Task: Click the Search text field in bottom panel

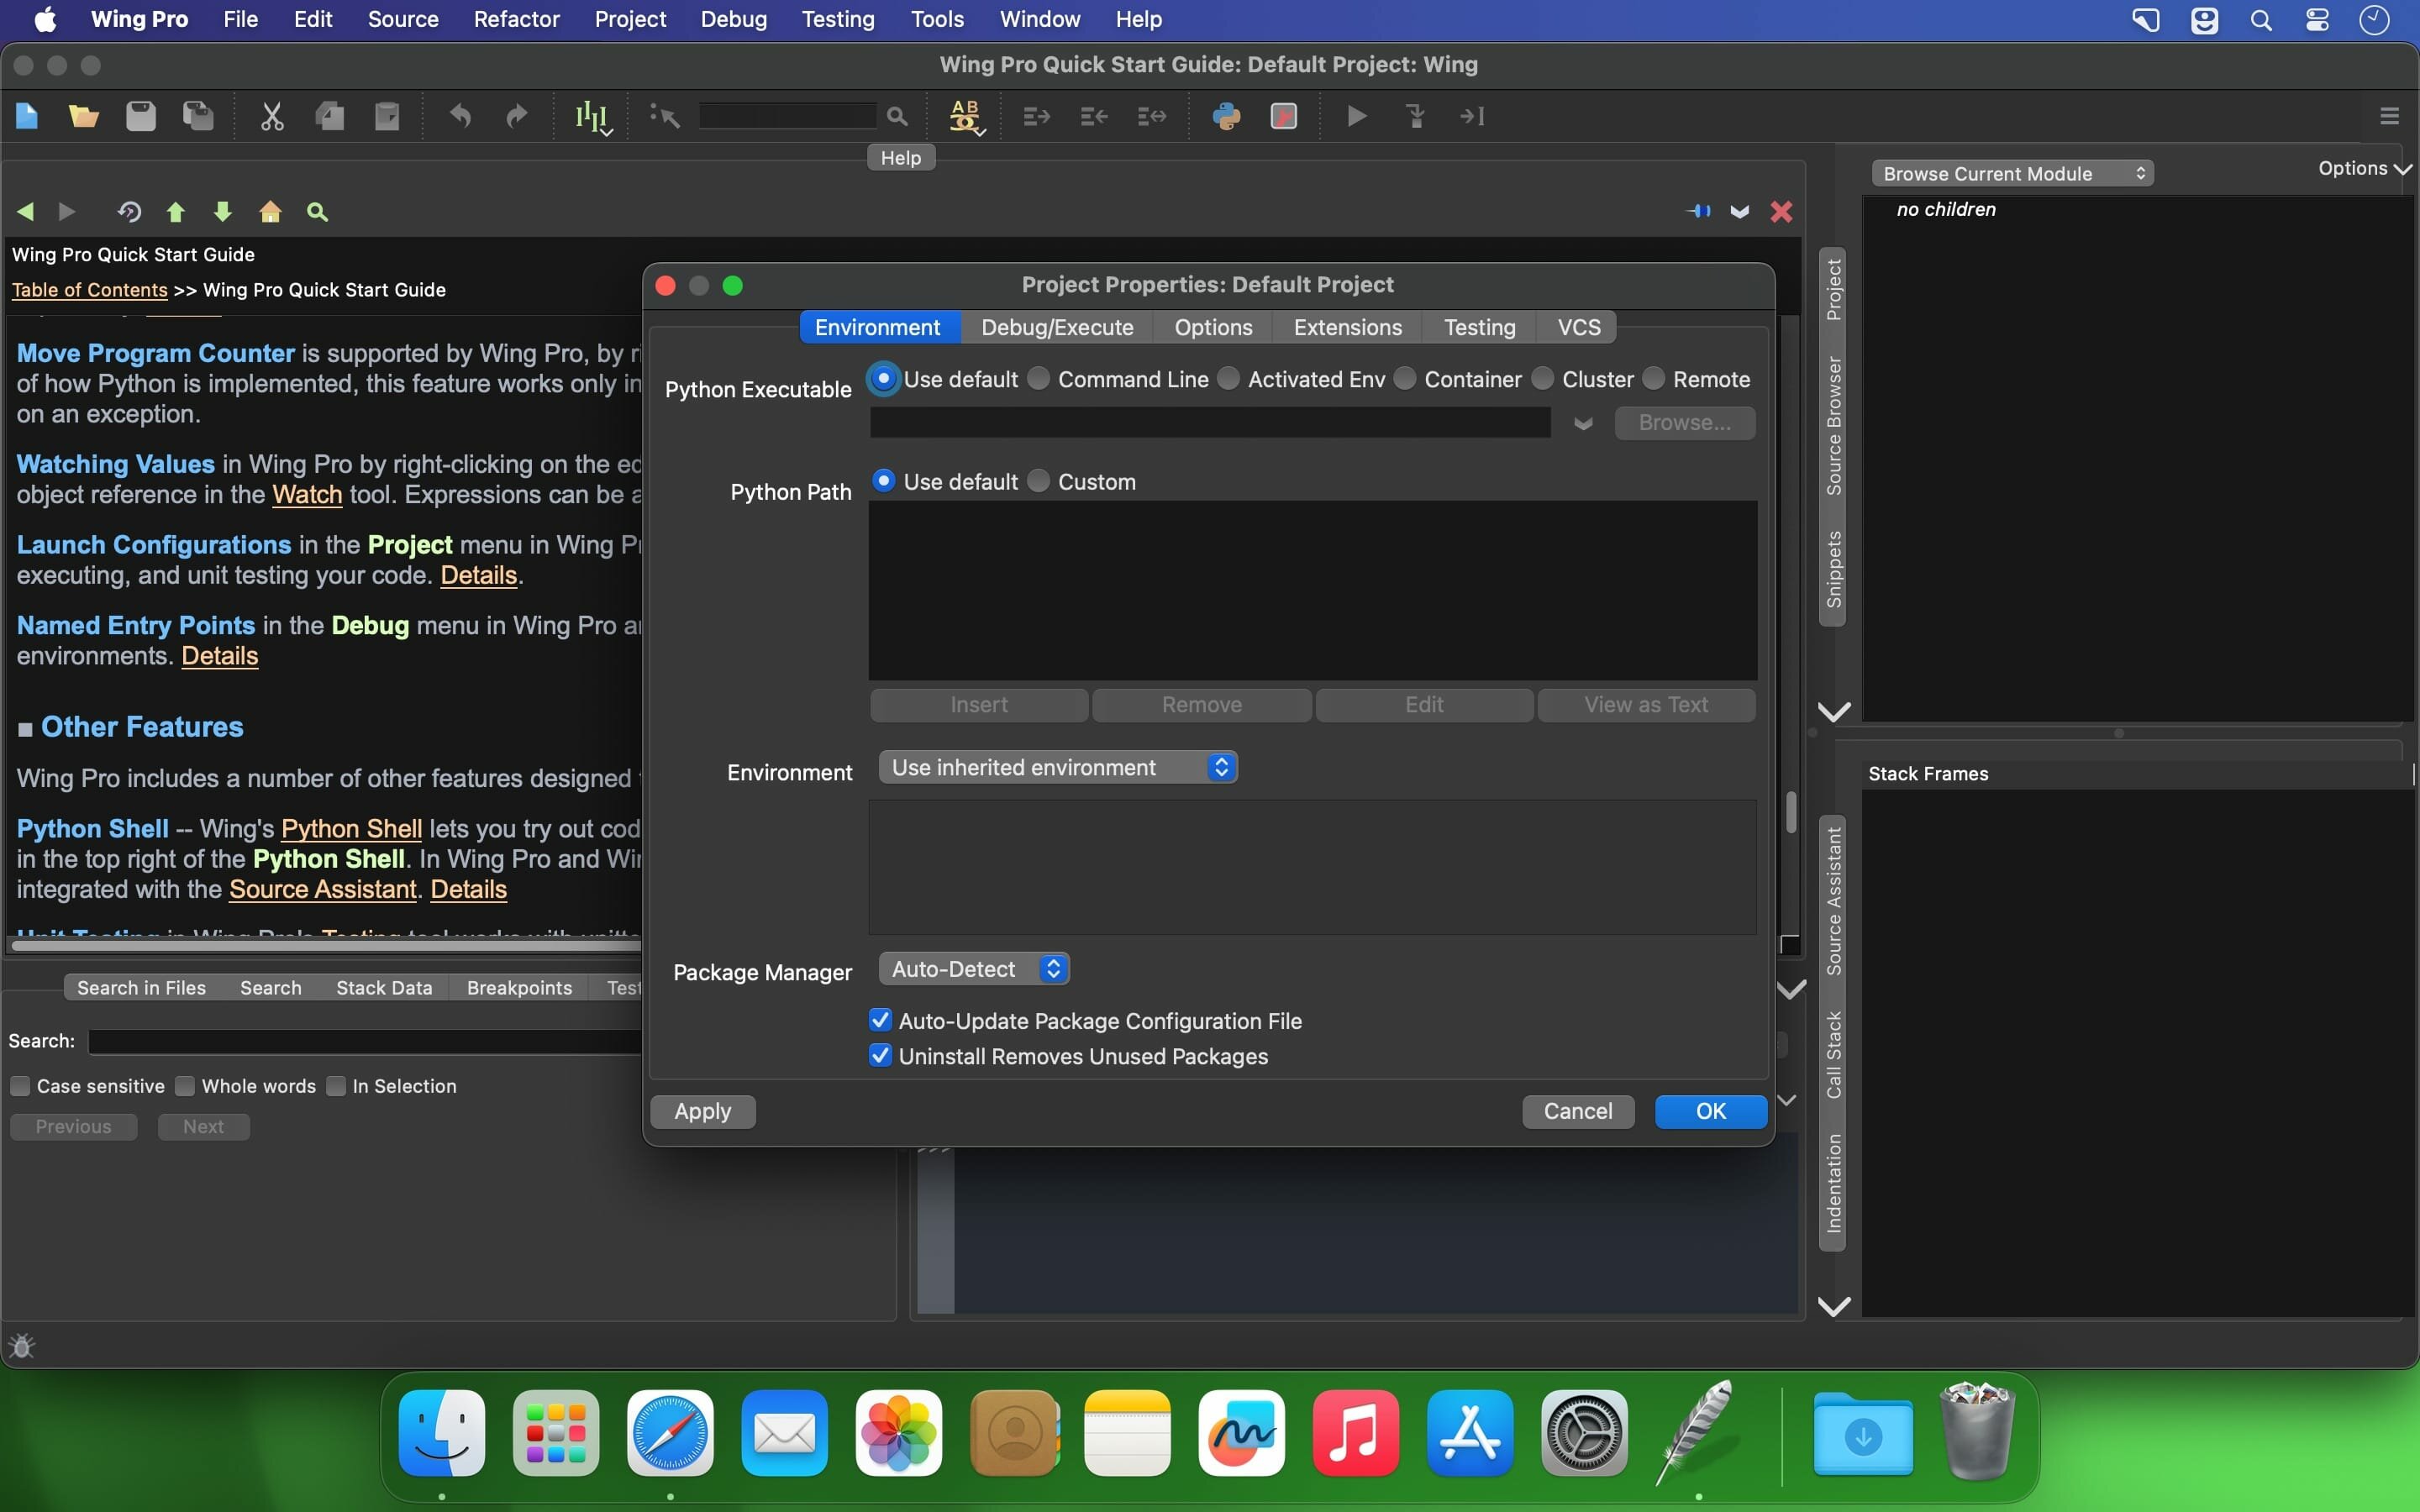Action: 364,1041
